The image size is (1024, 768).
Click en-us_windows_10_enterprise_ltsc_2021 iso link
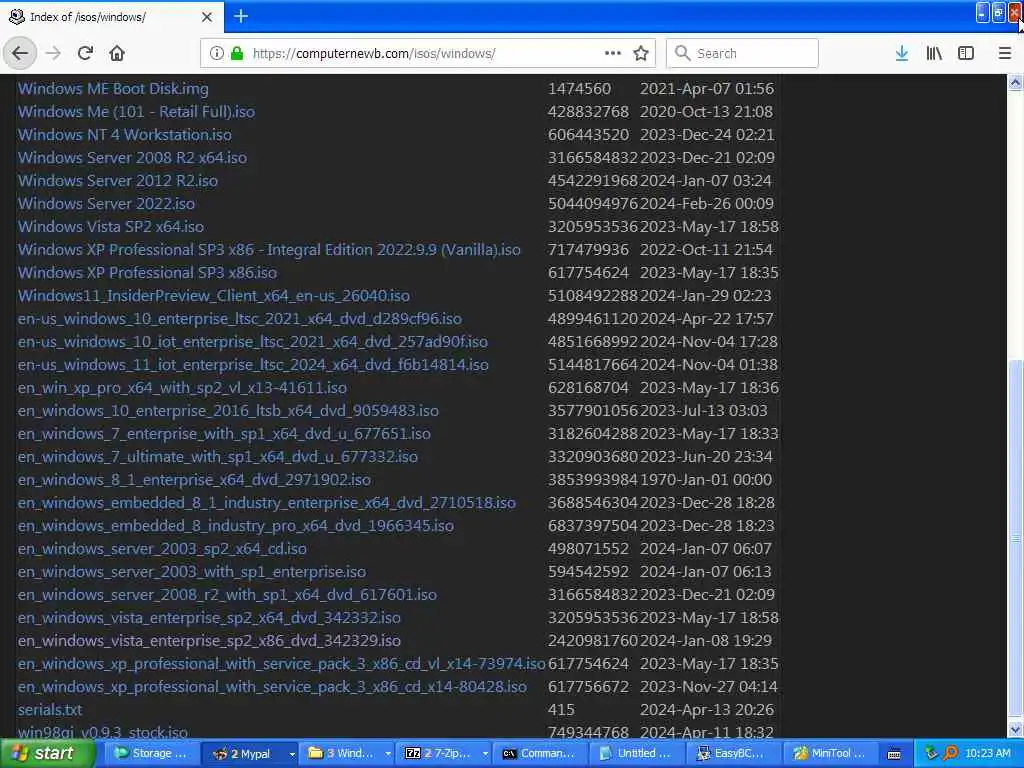(240, 318)
